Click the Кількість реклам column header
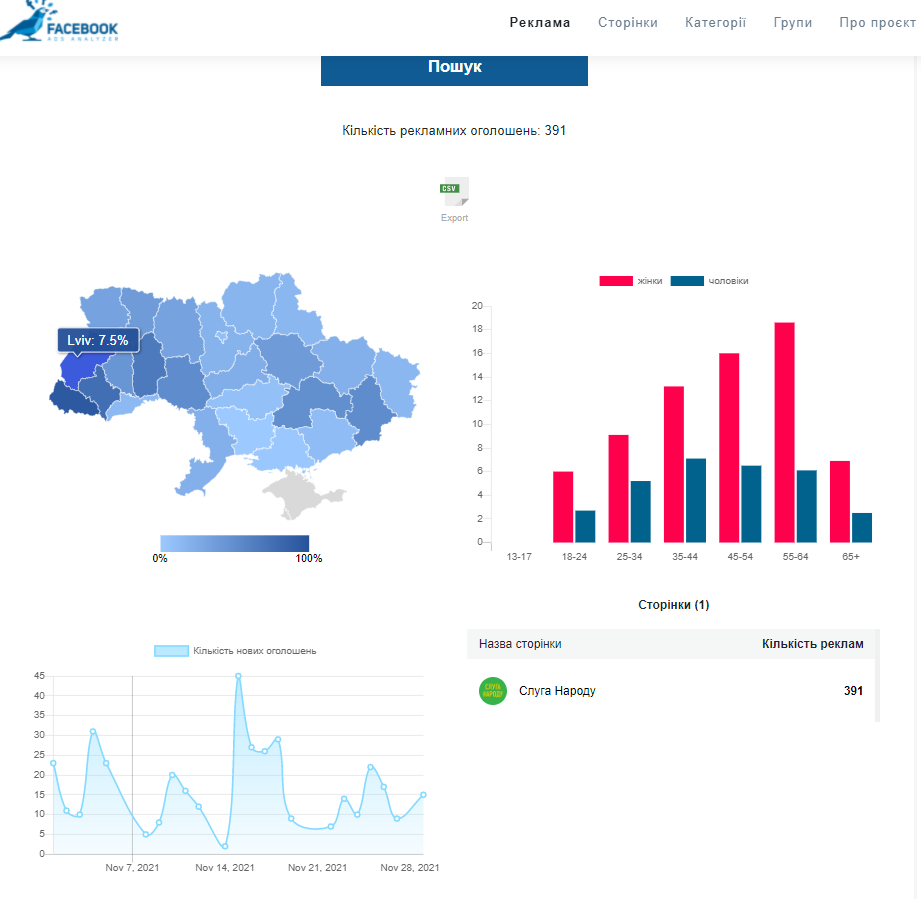Screen dimensions: 921x899 [812, 644]
